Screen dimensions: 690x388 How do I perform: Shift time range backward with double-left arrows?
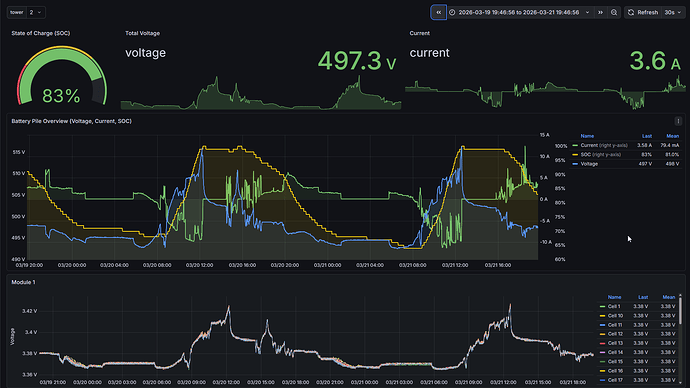(438, 12)
